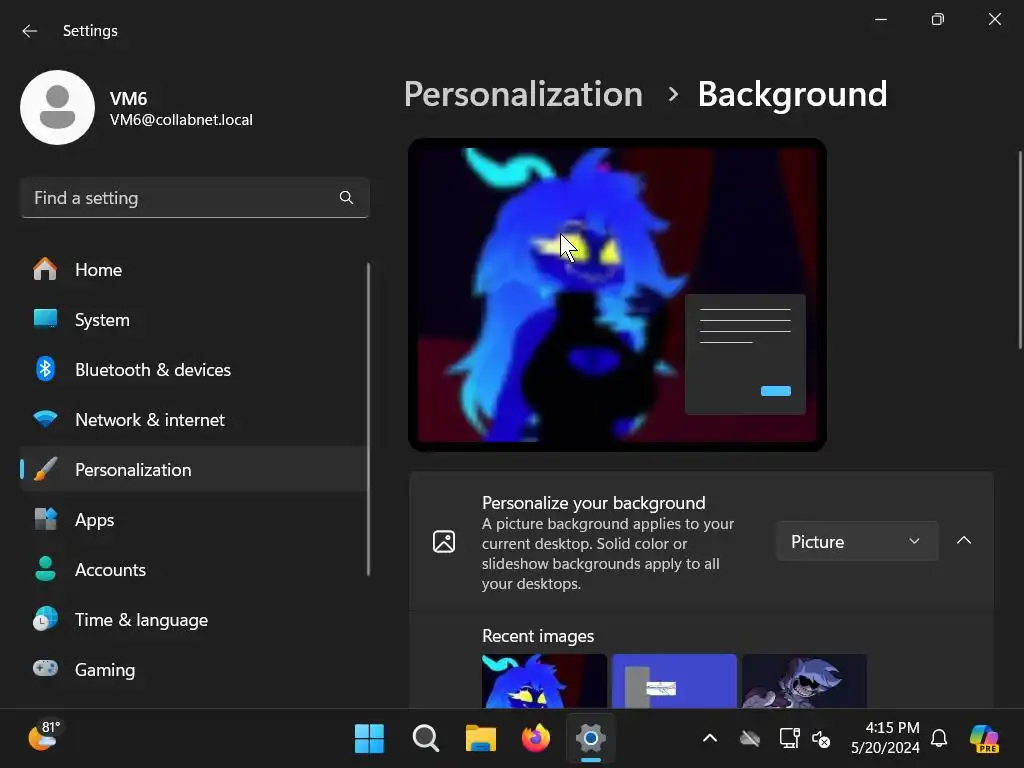Click the System monitor icon
The image size is (1024, 768).
pos(45,319)
